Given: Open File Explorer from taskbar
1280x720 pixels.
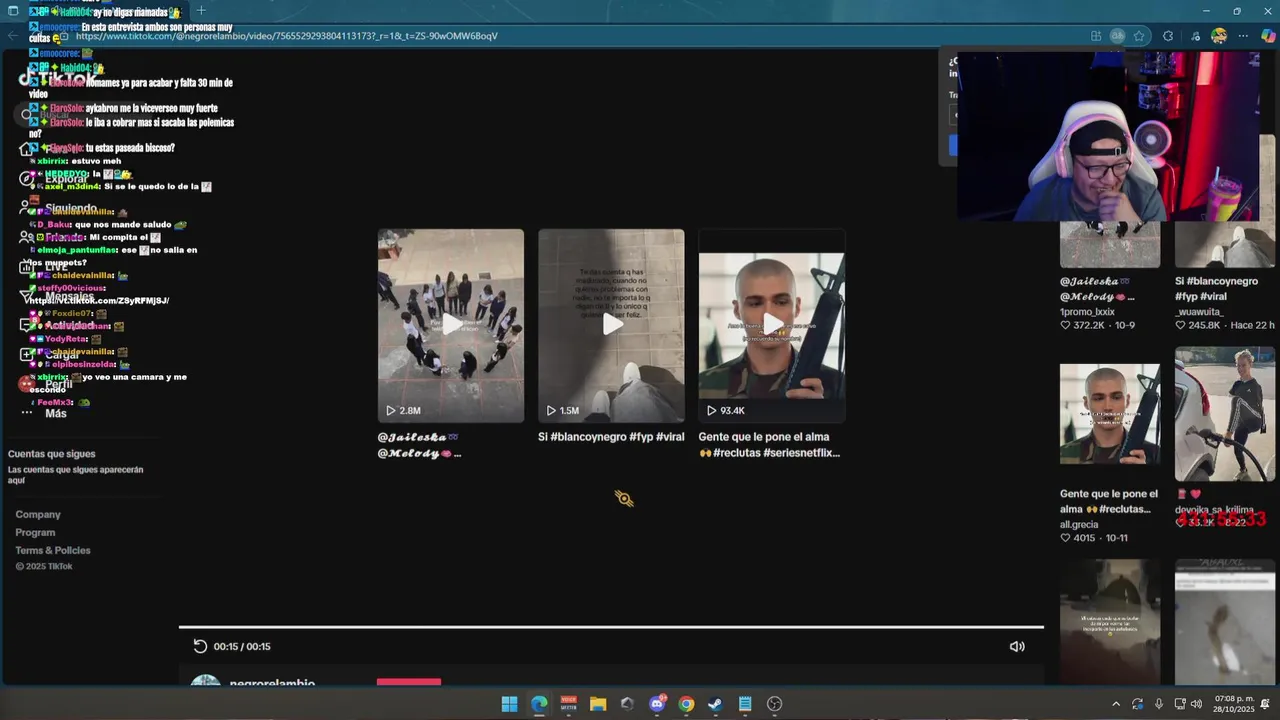Looking at the screenshot, I should [598, 704].
